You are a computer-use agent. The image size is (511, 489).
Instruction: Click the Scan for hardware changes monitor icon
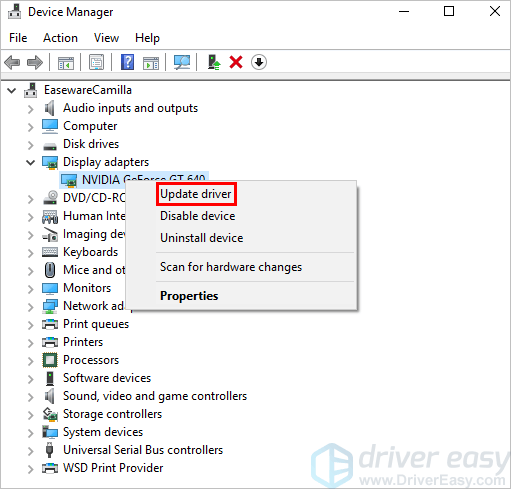point(182,62)
